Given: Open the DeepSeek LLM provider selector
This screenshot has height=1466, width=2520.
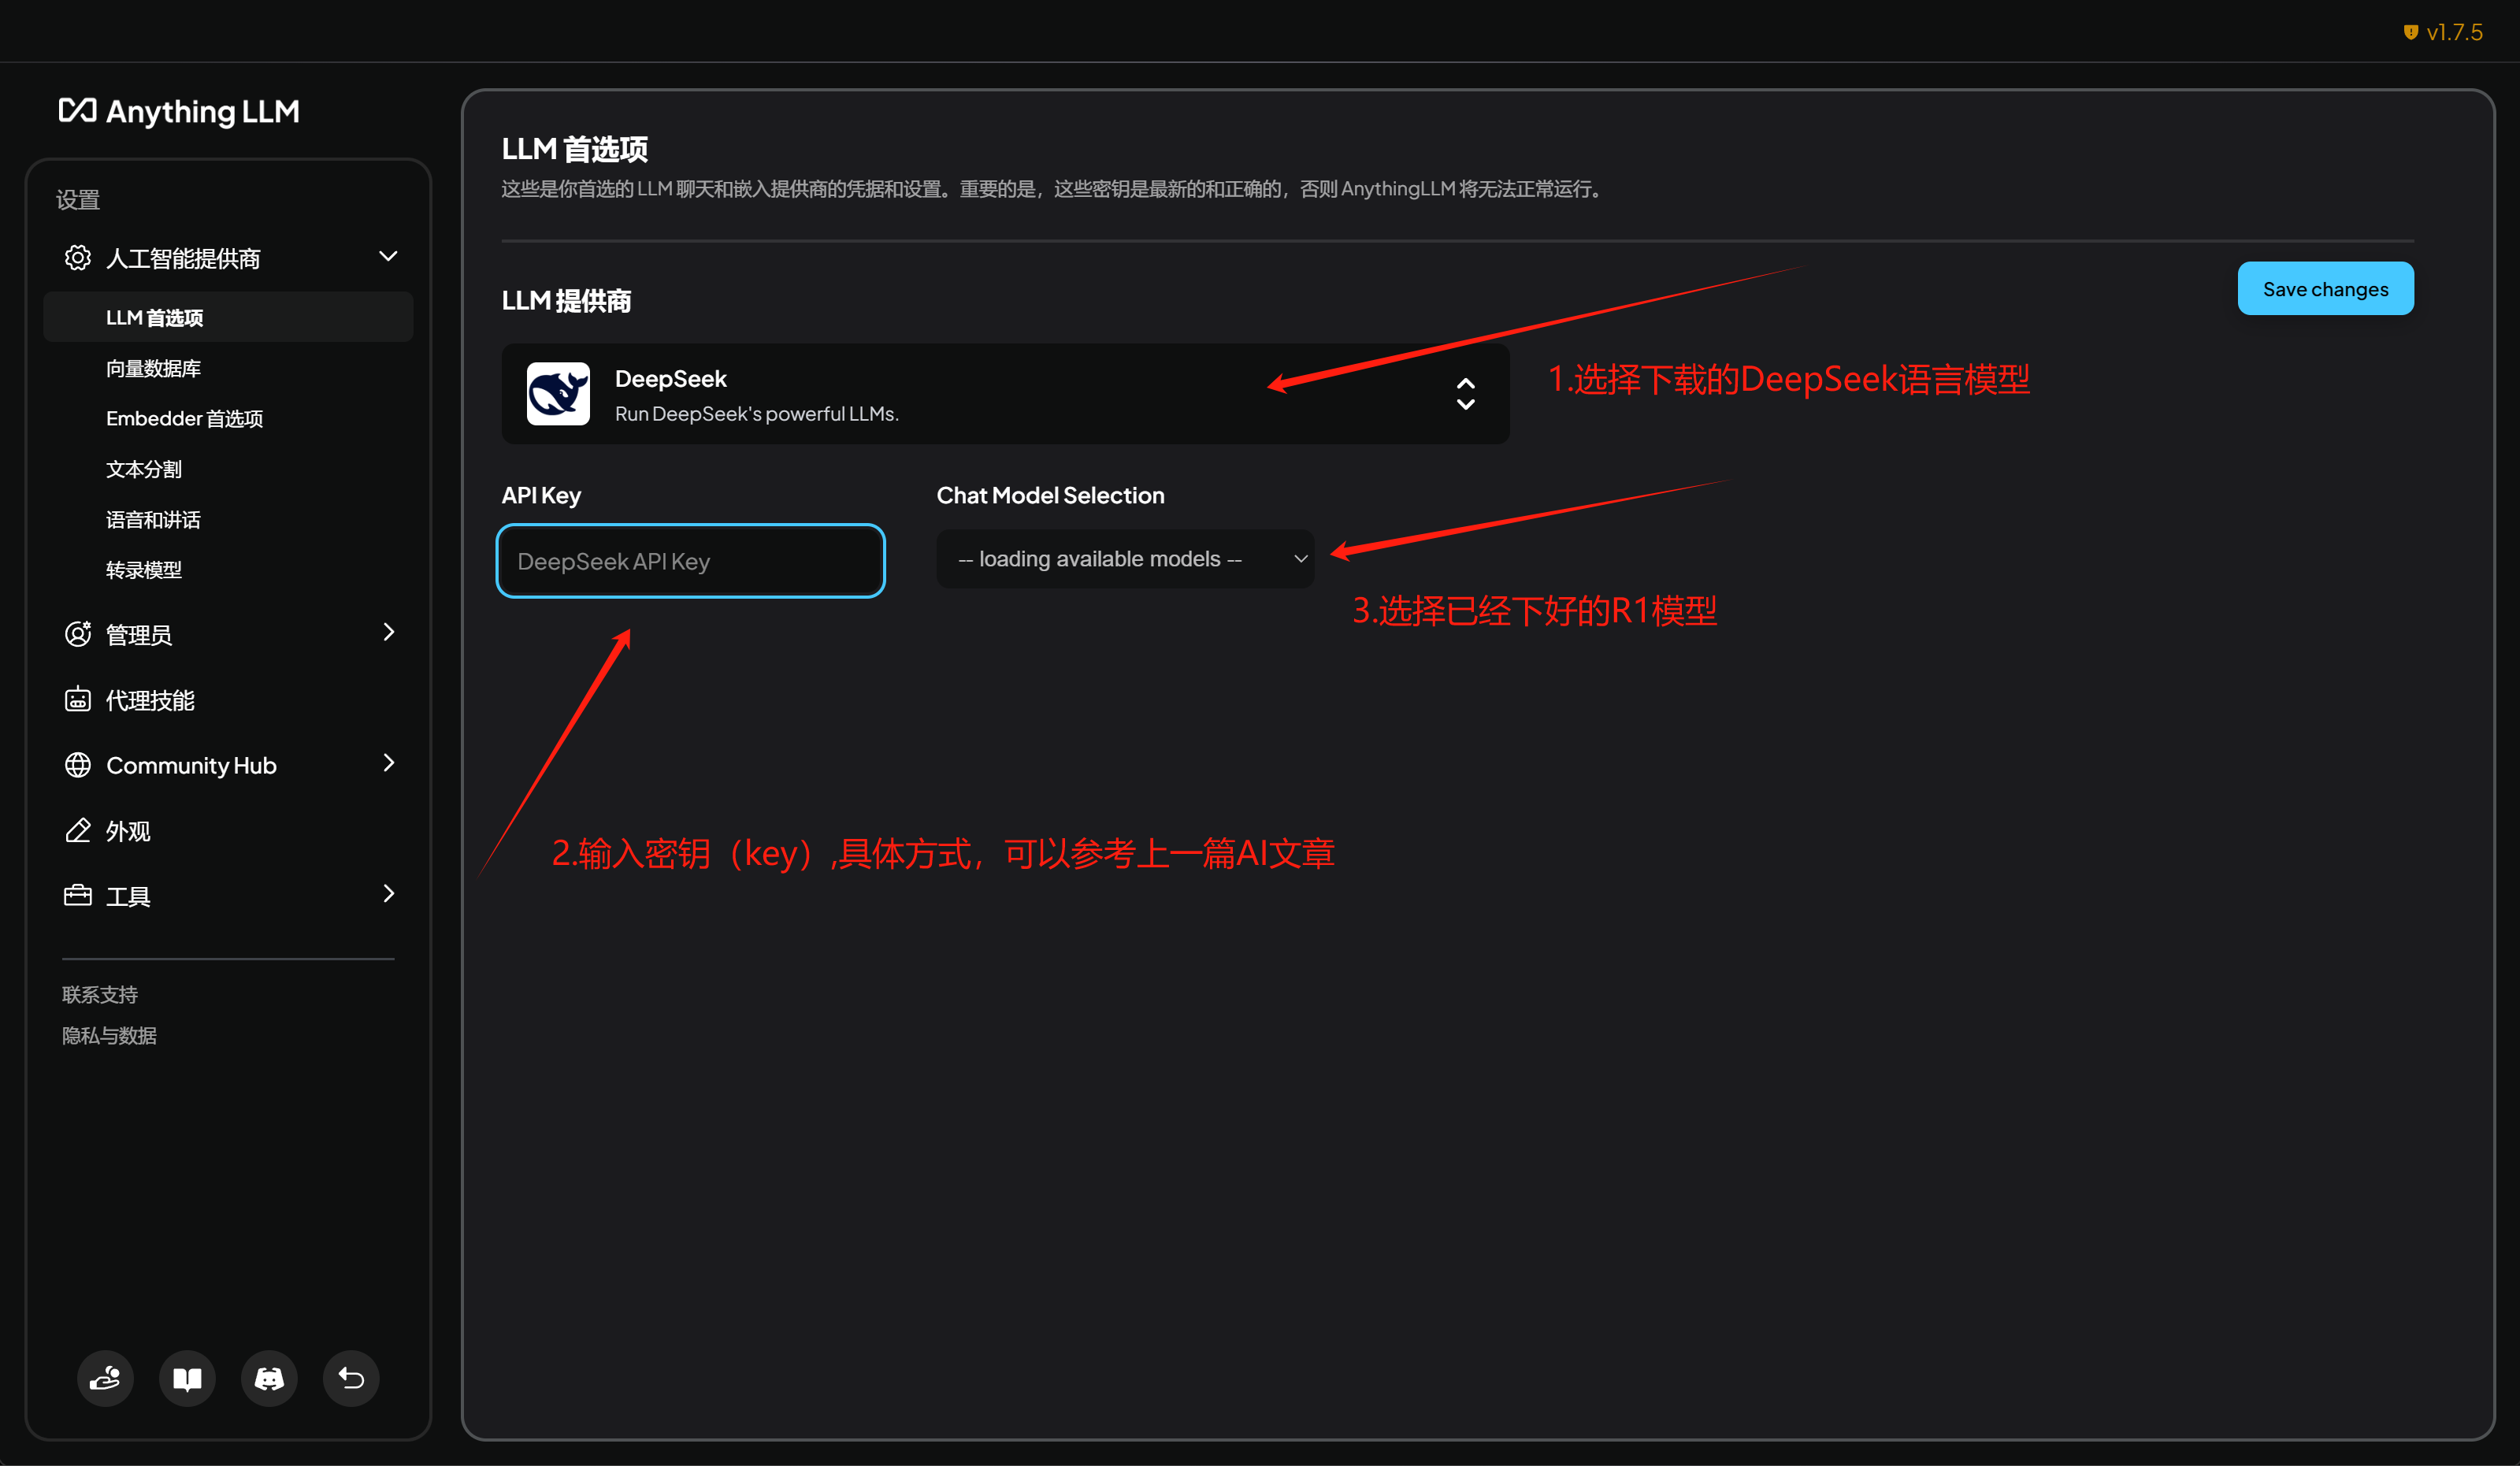Looking at the screenshot, I should coord(1005,394).
